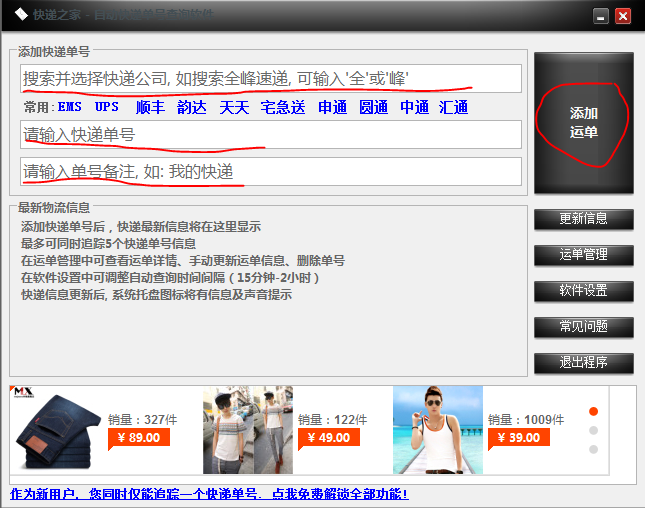This screenshot has width=645, height=508.
Task: Close the window with red X
Action: [623, 16]
